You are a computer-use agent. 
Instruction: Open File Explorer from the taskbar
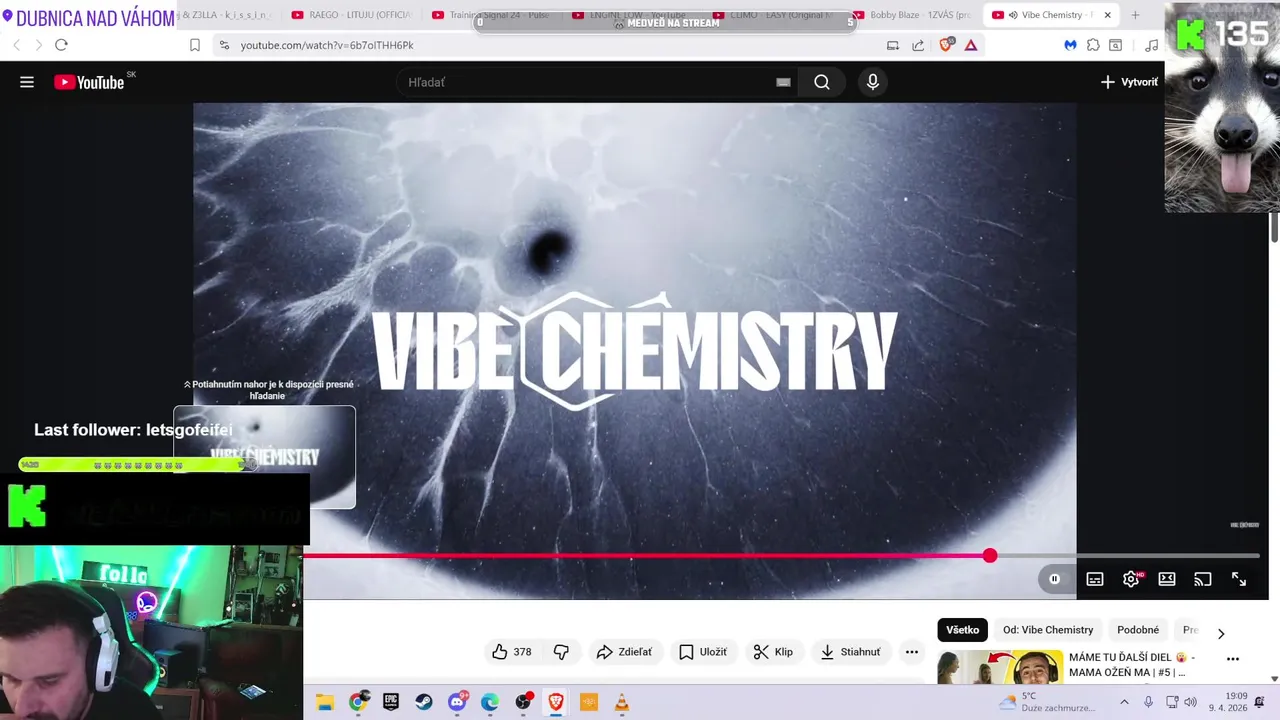click(325, 703)
